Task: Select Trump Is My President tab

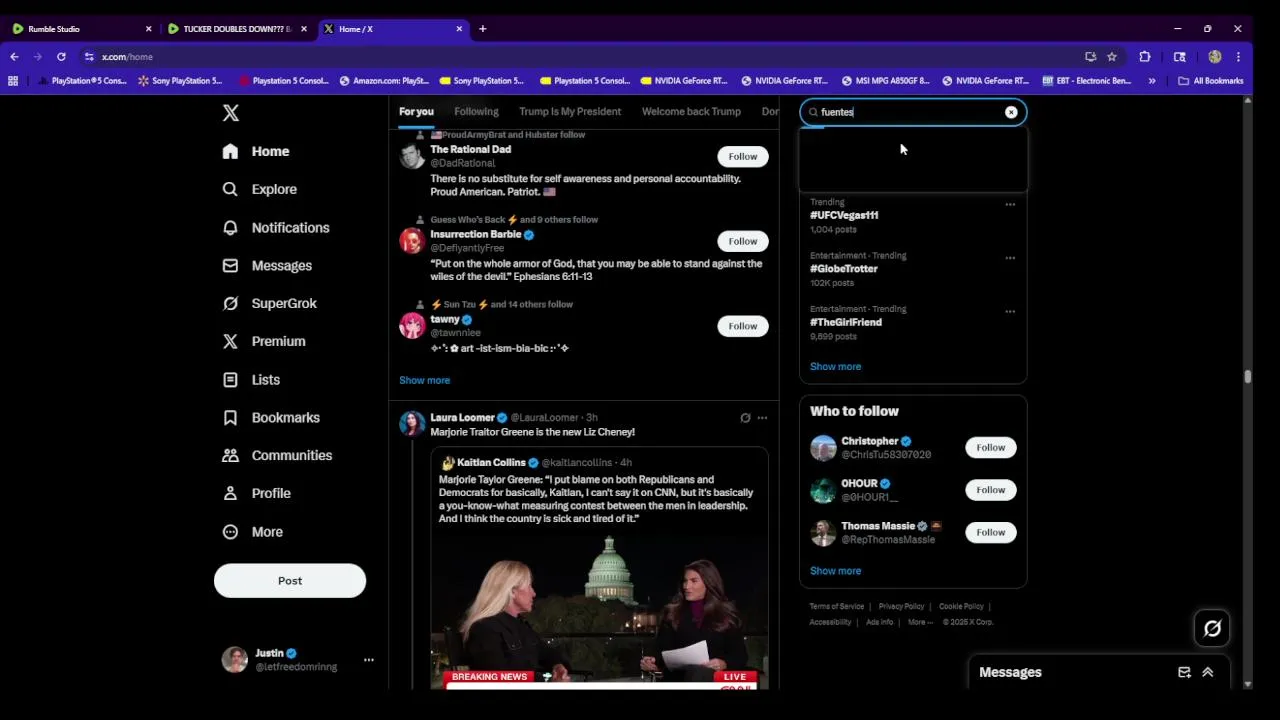Action: [x=570, y=112]
